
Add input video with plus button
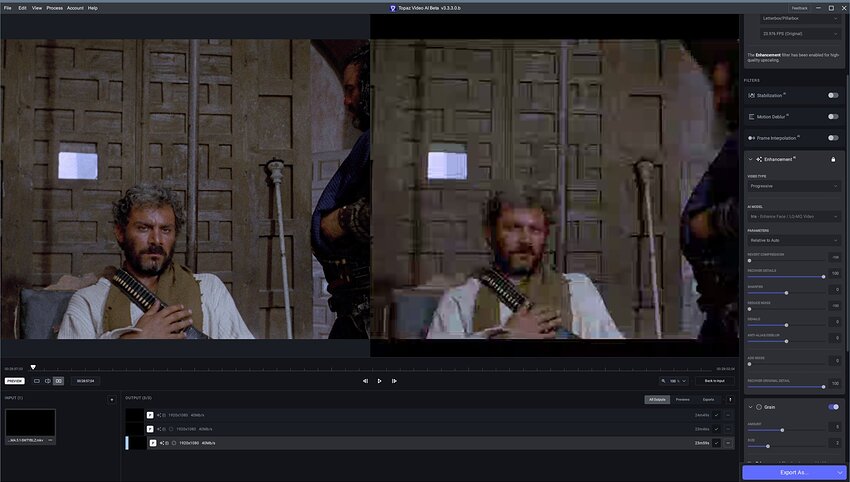click(x=112, y=400)
